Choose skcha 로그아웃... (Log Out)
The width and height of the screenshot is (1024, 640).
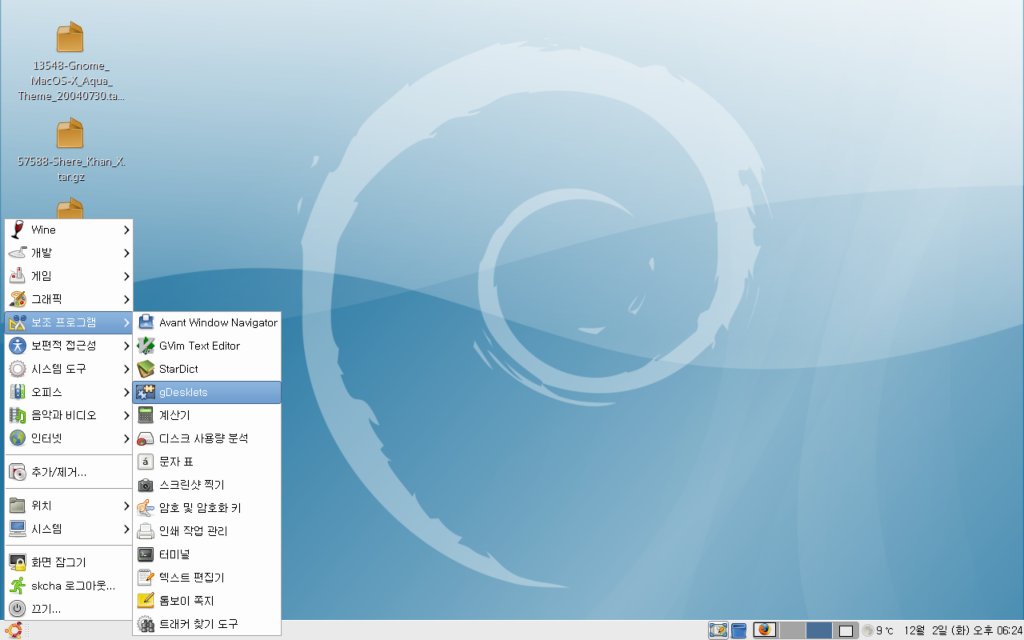[x=69, y=586]
